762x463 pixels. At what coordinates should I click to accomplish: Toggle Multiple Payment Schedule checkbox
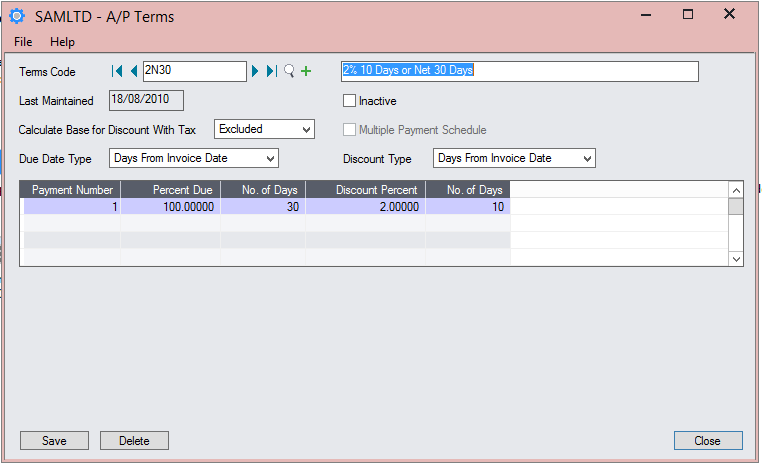(x=349, y=130)
